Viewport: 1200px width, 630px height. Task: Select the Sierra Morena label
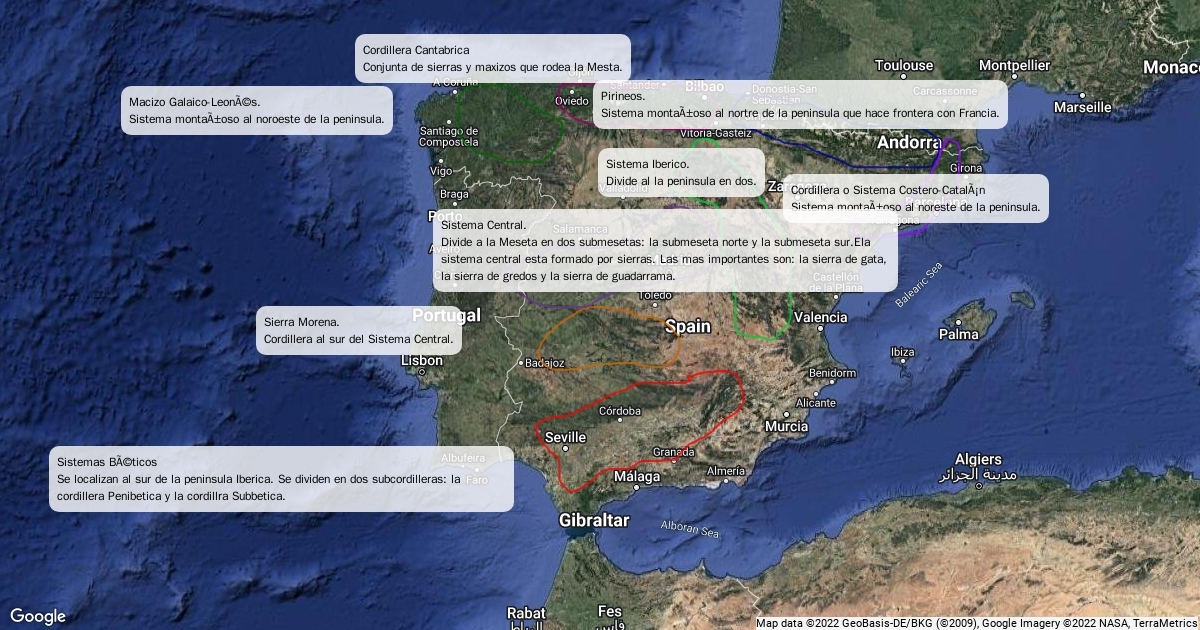(x=359, y=330)
